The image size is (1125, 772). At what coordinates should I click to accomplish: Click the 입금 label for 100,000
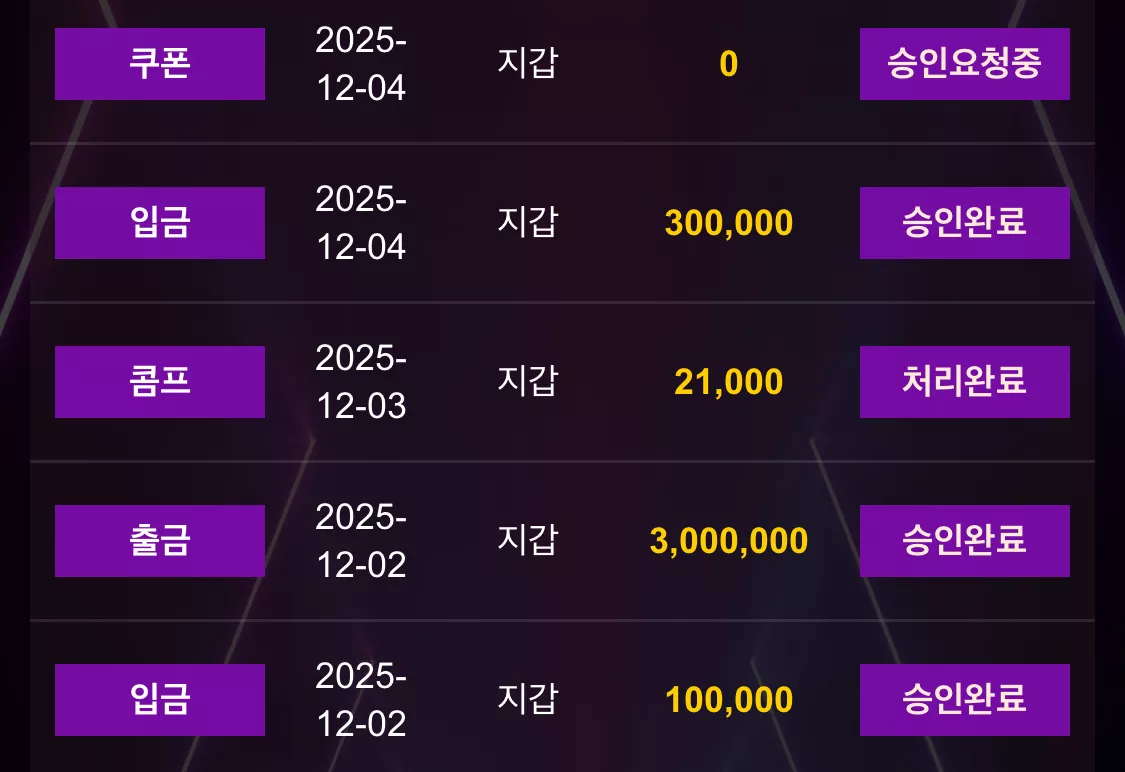(x=160, y=700)
